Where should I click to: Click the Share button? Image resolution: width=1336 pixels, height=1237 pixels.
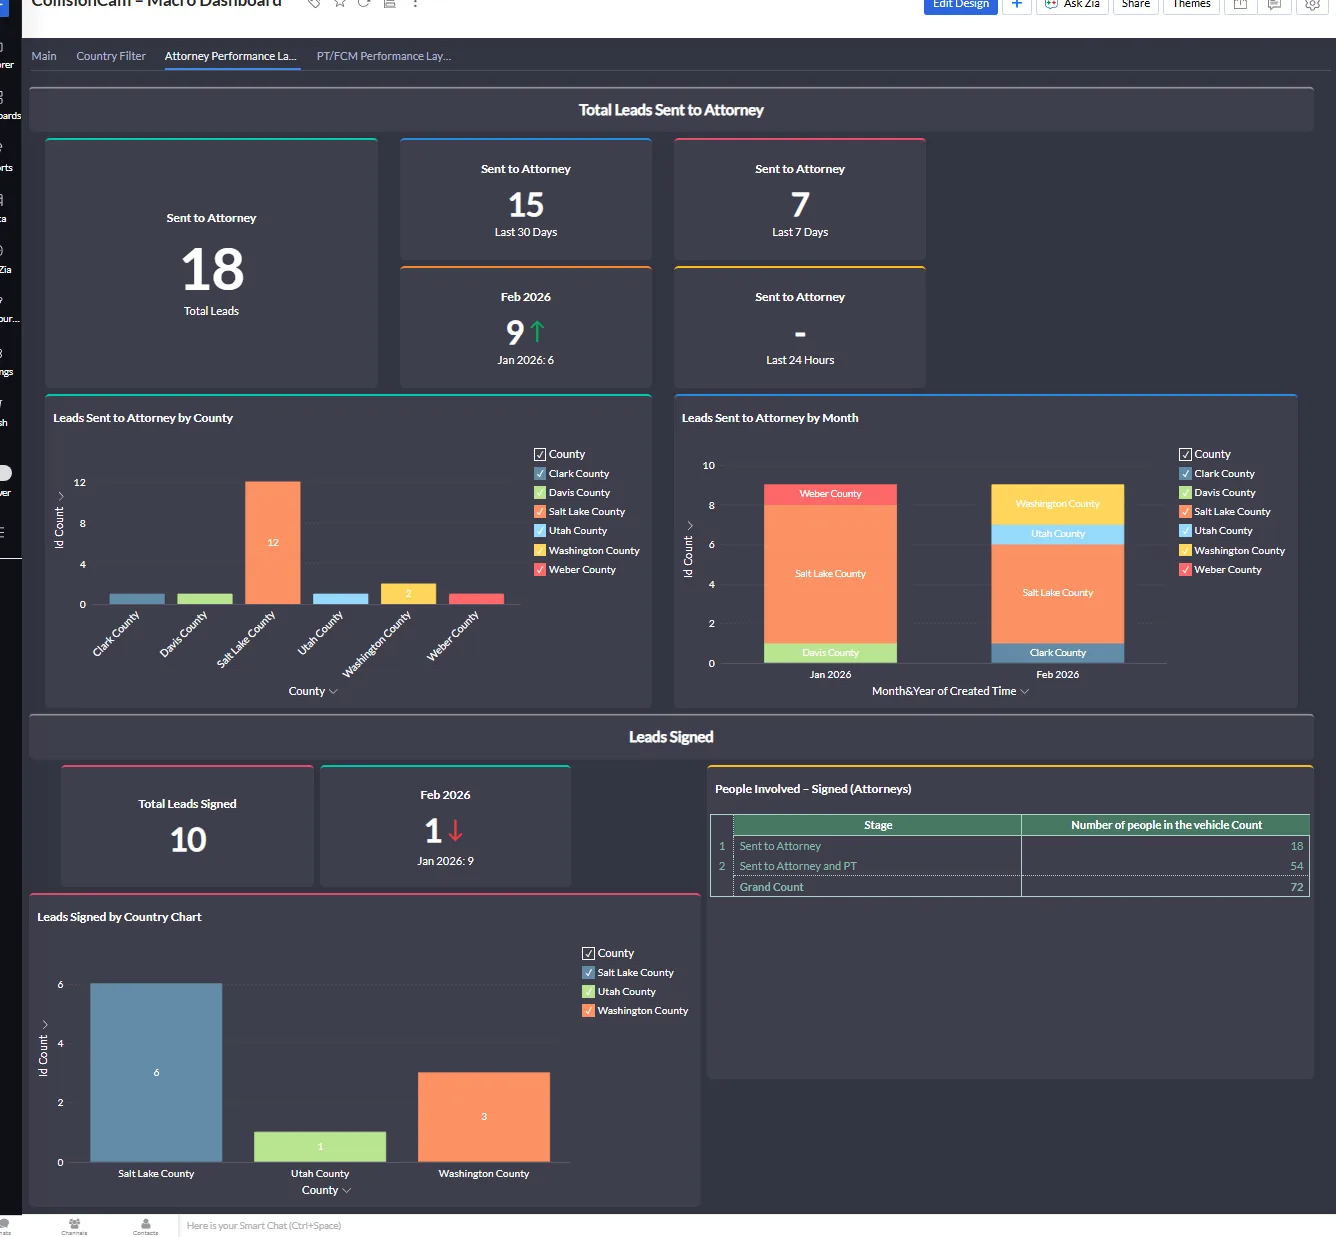click(1136, 5)
